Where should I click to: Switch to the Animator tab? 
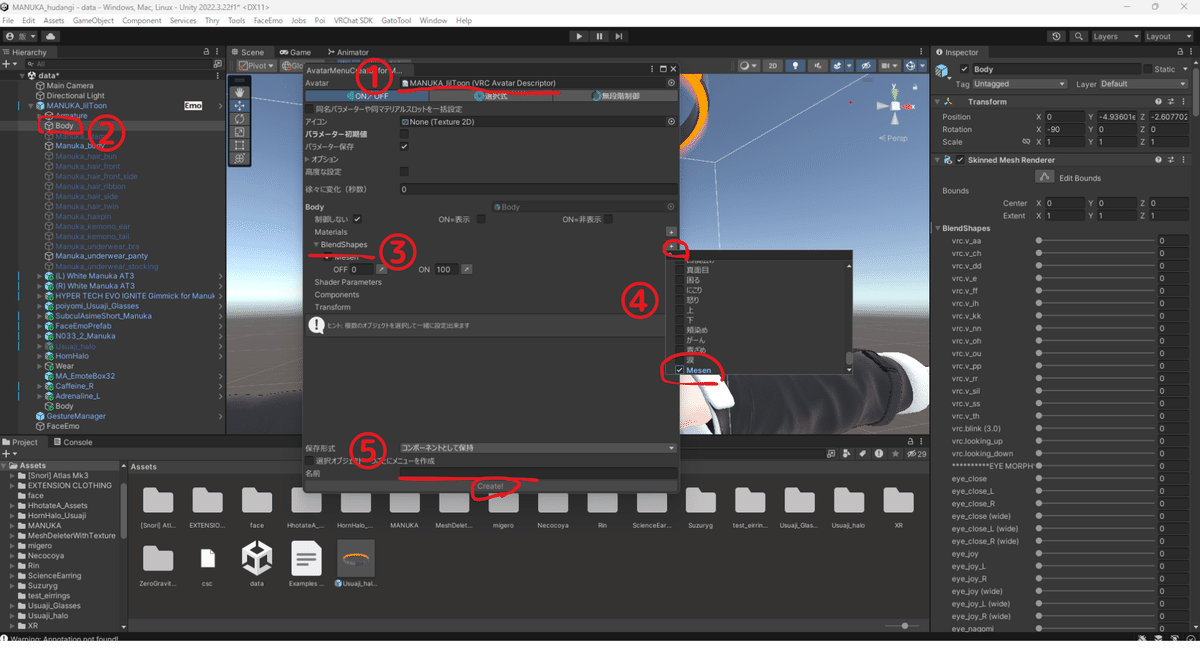pos(347,52)
